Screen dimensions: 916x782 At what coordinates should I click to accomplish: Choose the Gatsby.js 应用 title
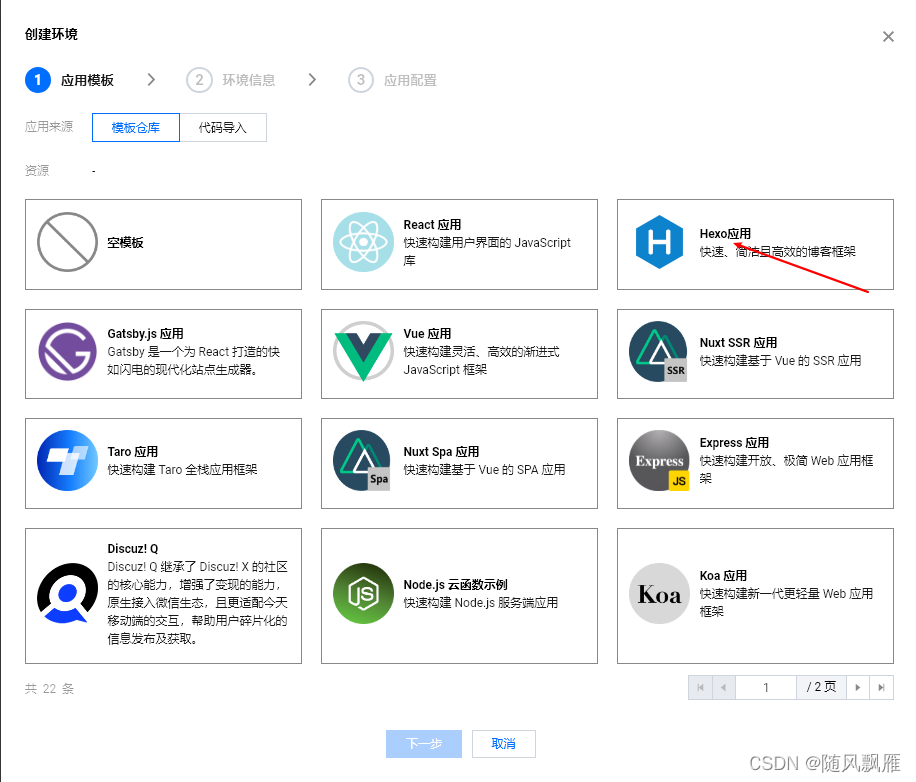coord(145,333)
